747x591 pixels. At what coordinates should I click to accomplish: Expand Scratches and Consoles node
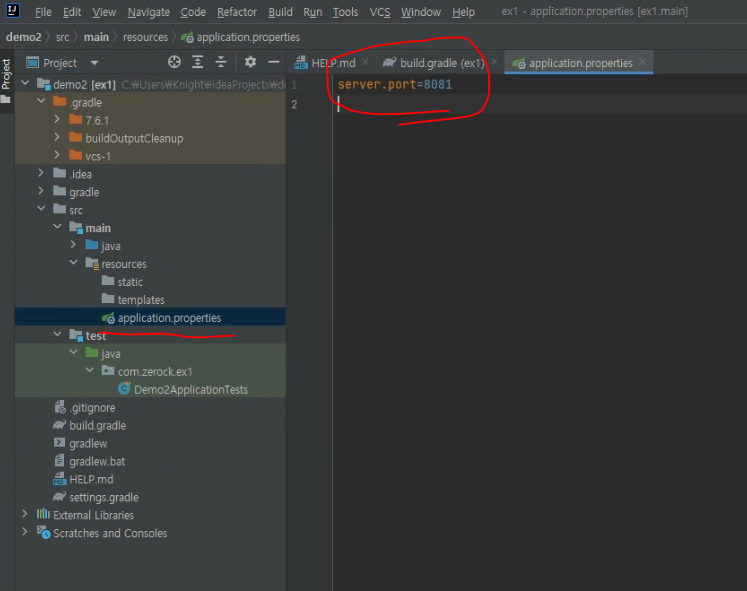point(25,531)
